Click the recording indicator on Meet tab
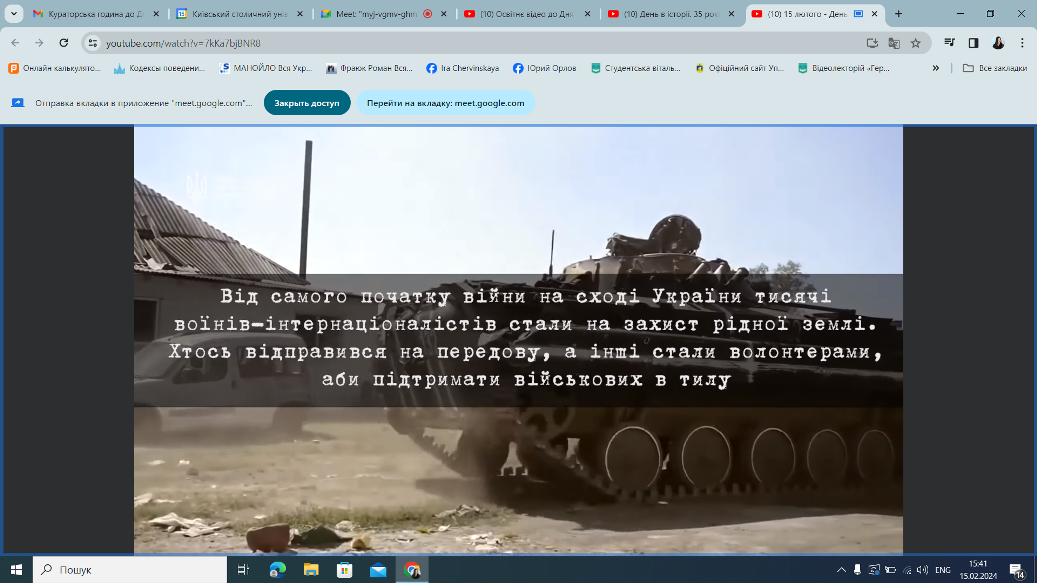Viewport: 1037px width, 583px height. [x=428, y=13]
